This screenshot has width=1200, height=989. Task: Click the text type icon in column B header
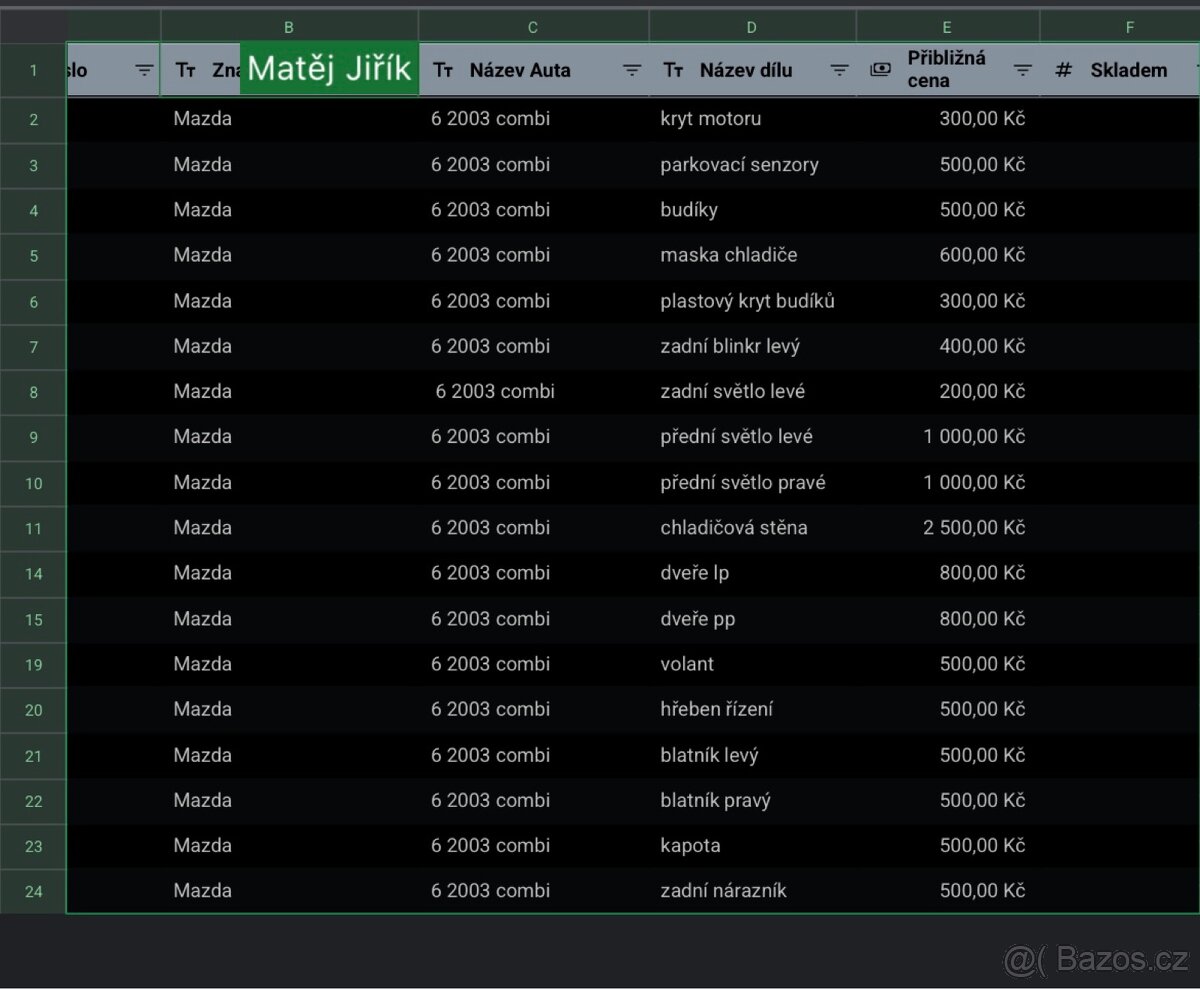pos(186,70)
